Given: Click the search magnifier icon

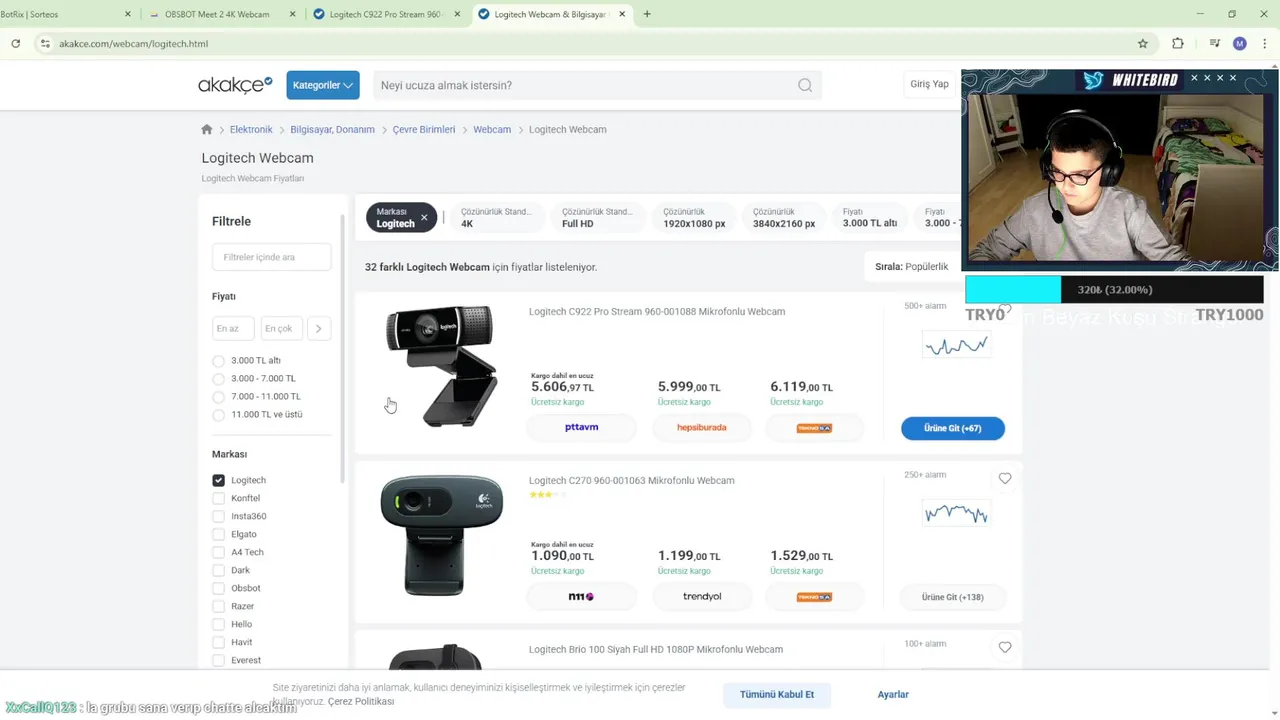Looking at the screenshot, I should [x=805, y=85].
